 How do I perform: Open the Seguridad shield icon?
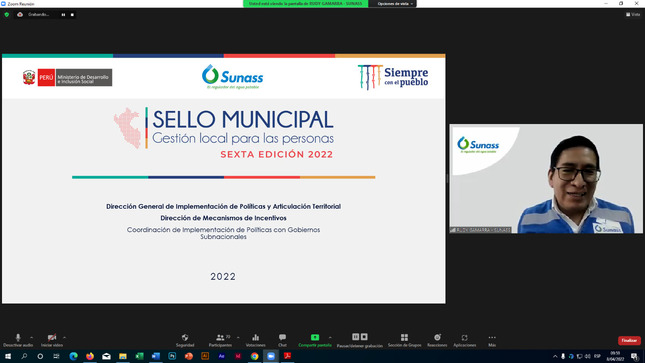(x=185, y=340)
